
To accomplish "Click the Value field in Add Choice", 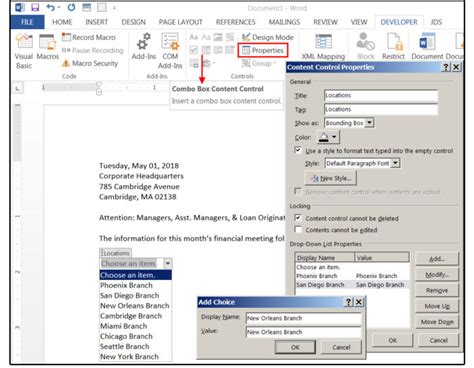I will (x=304, y=332).
